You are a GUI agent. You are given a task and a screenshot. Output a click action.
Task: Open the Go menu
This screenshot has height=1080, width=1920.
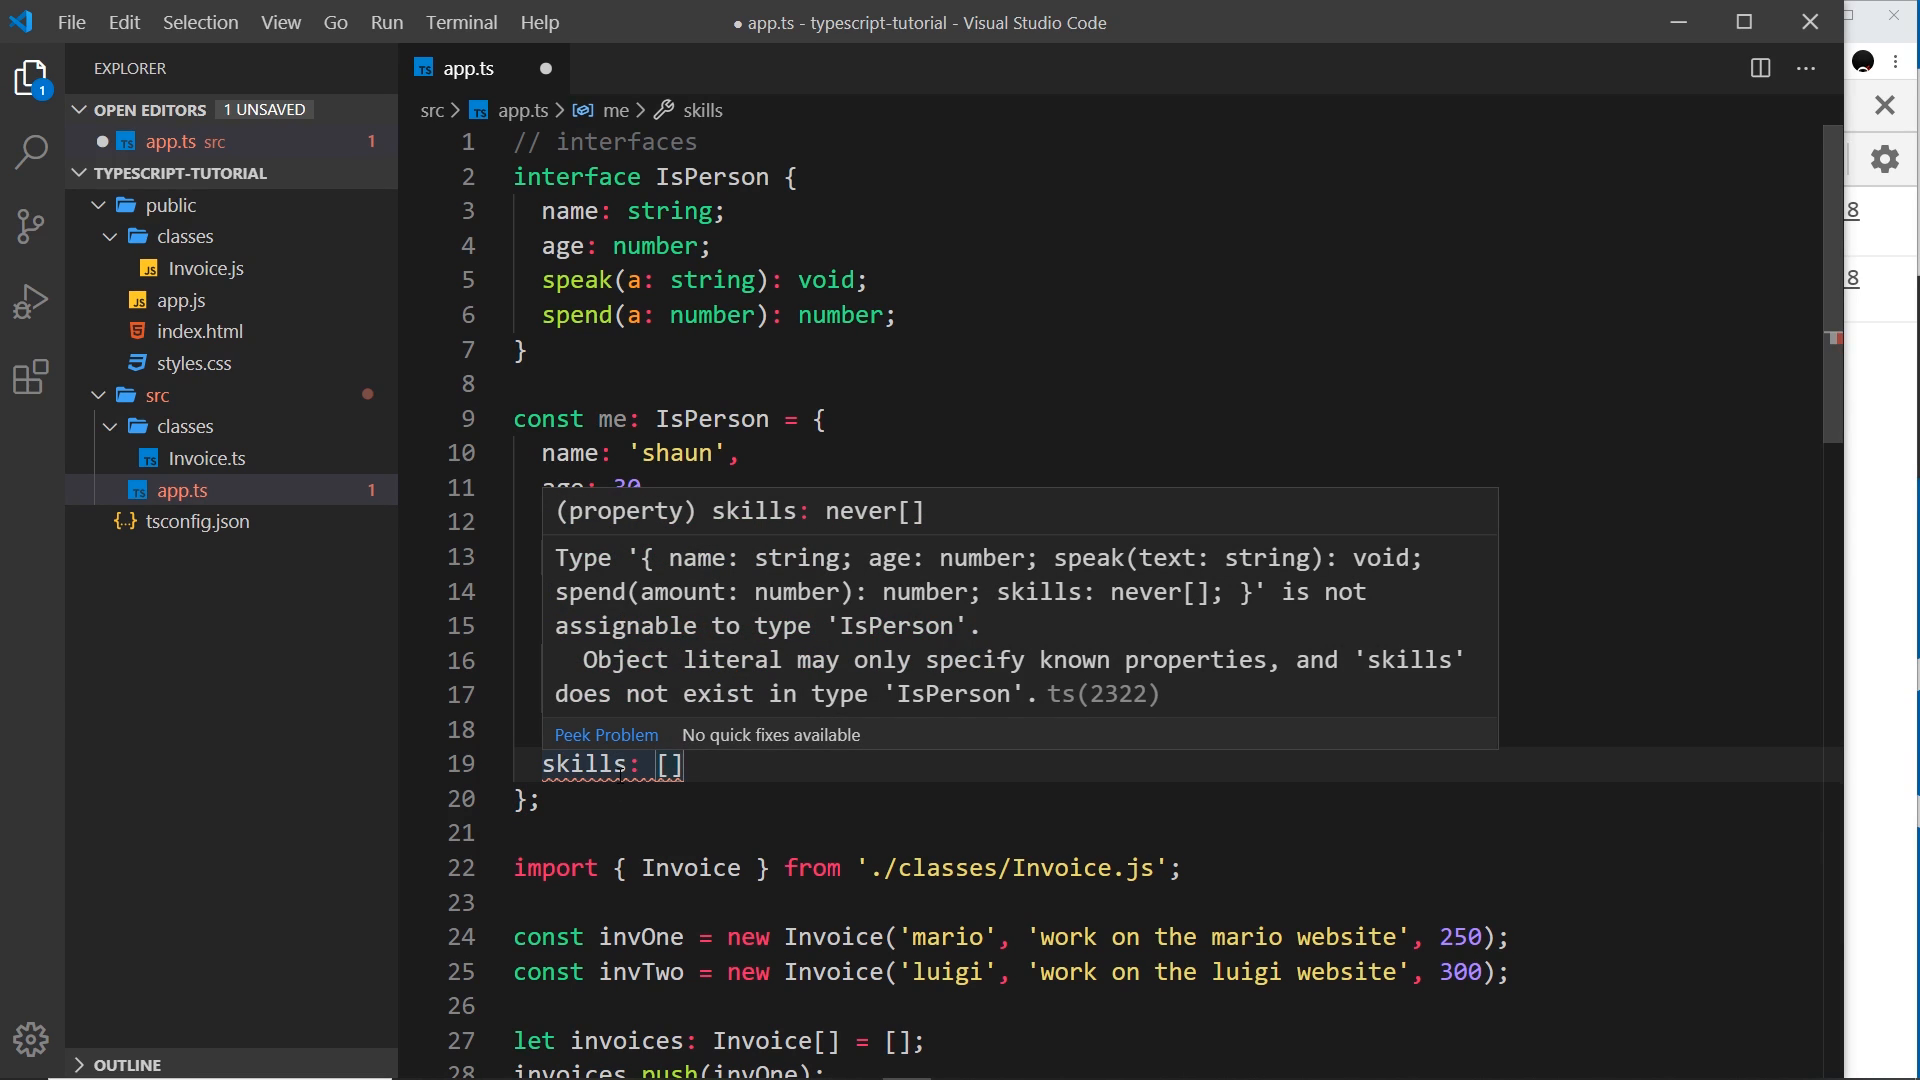tap(336, 22)
